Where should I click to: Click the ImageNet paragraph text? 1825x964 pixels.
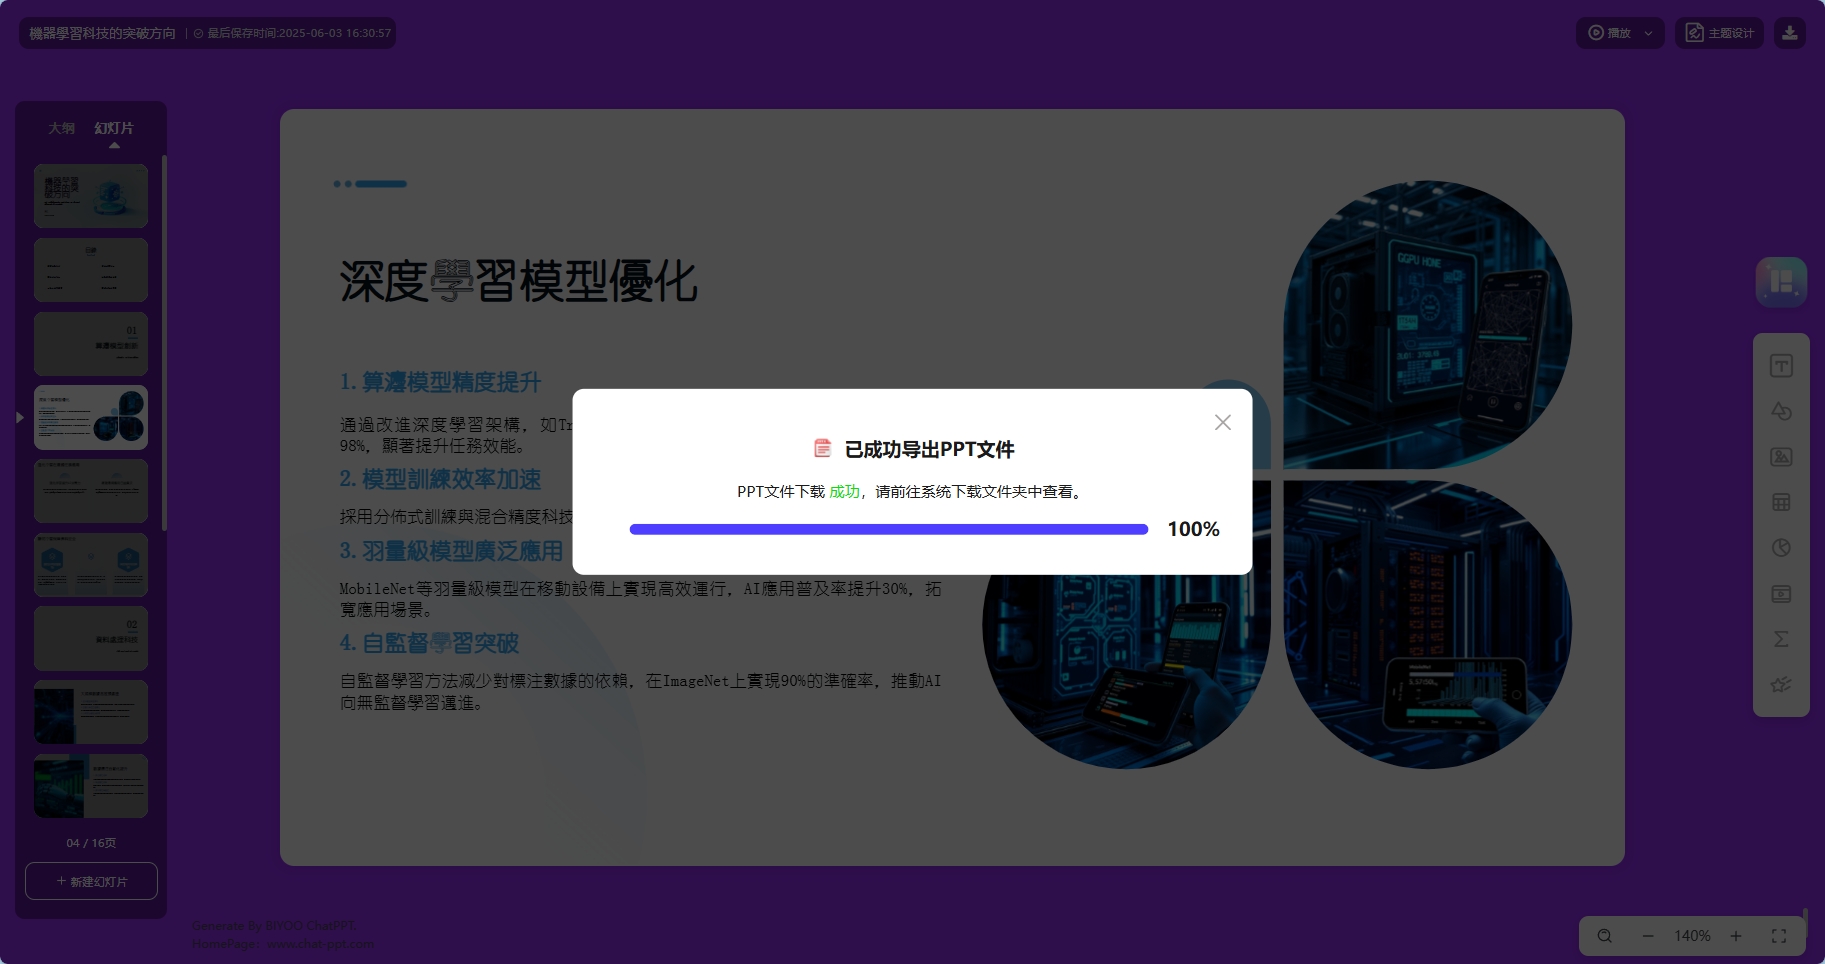pos(640,691)
